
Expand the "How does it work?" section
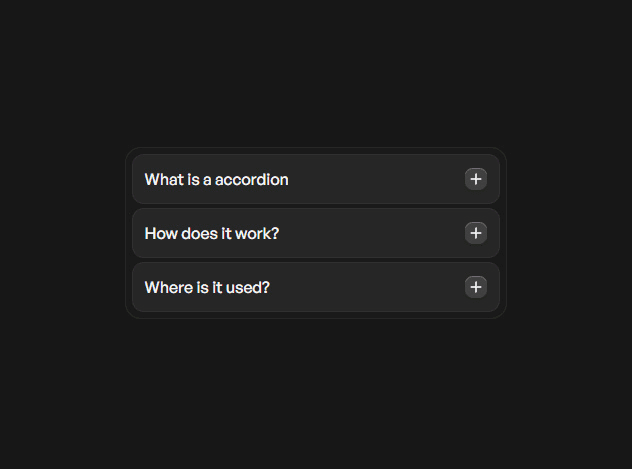(x=315, y=233)
